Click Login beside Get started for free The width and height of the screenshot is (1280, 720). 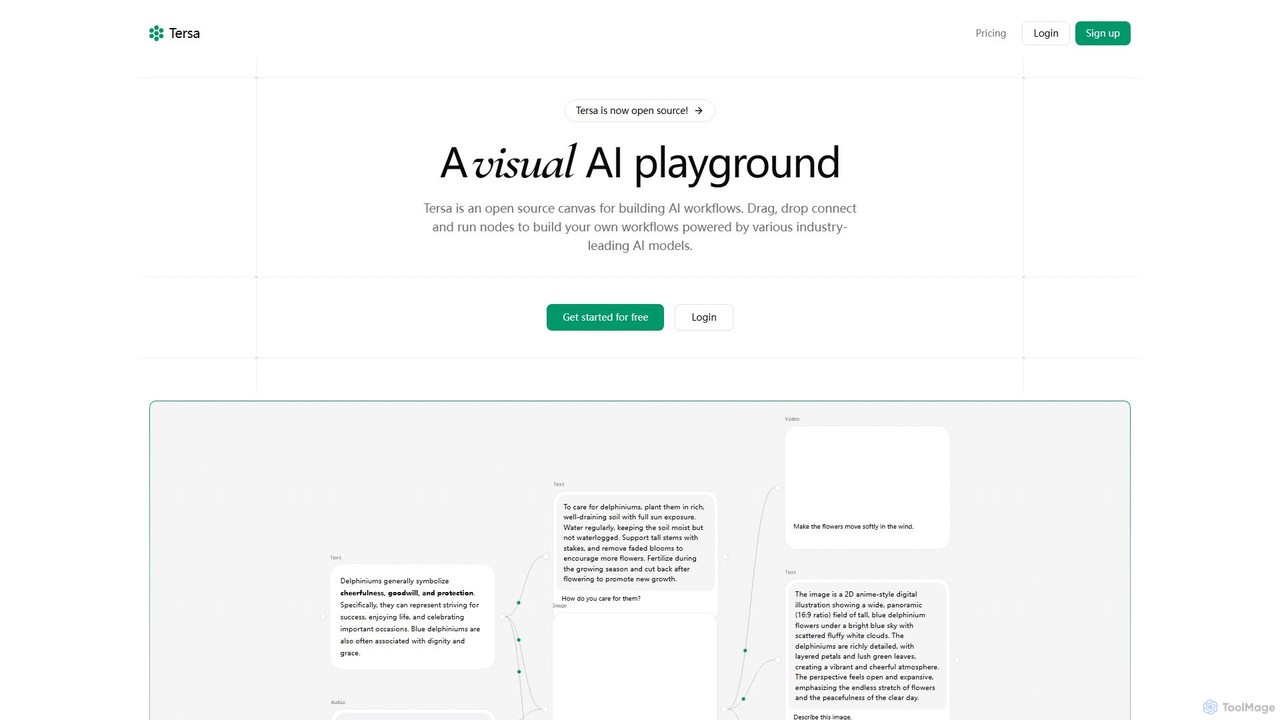[x=704, y=317]
